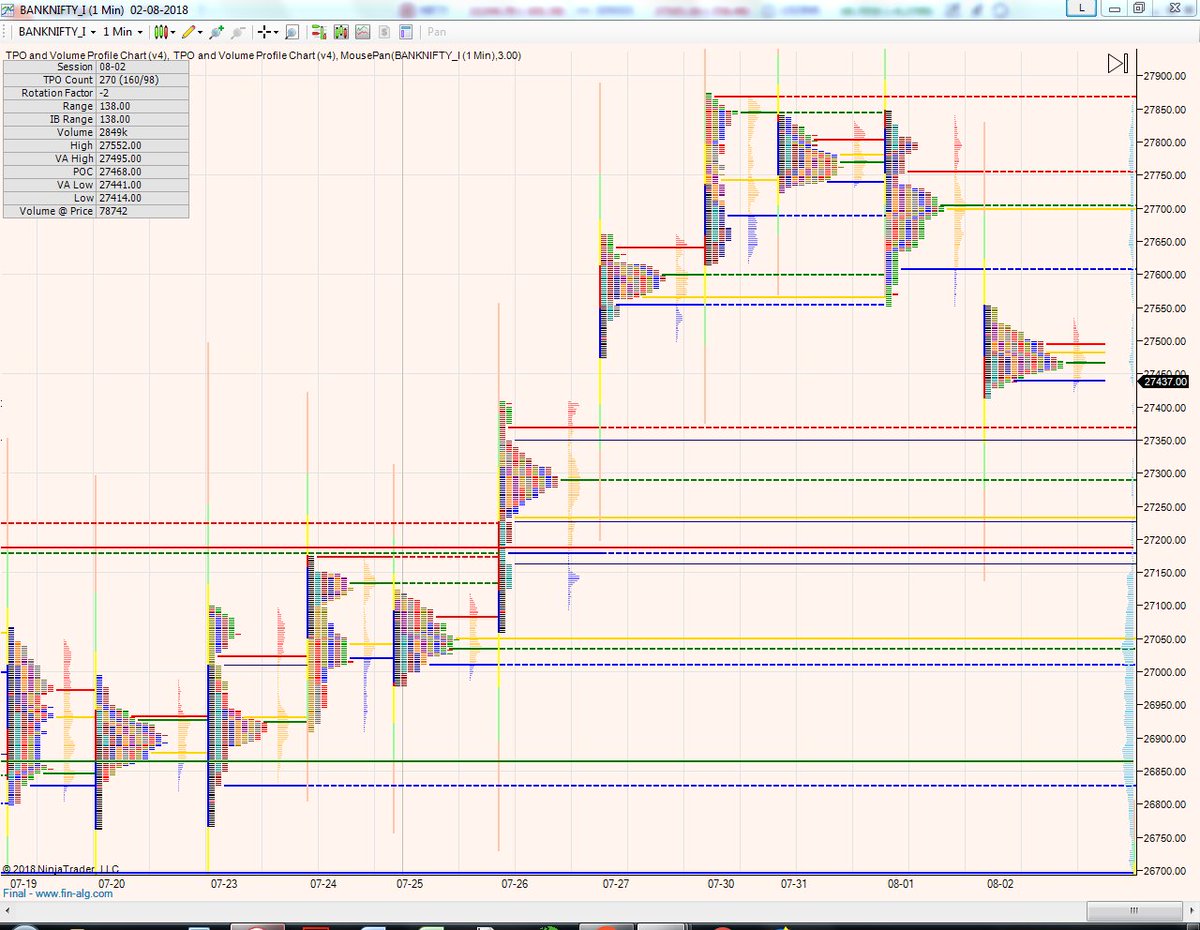Click the TPO Count value 270 (160/98)
Image resolution: width=1200 pixels, height=930 pixels.
[130, 80]
